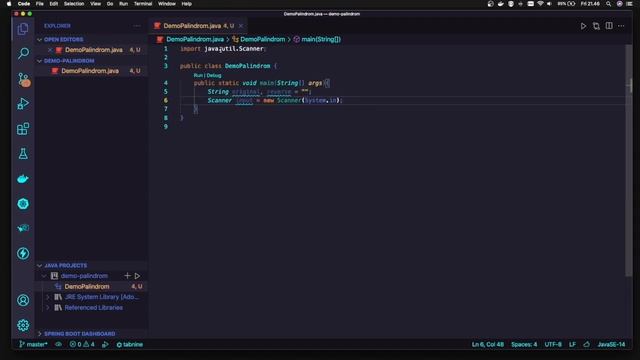The image size is (640, 360).
Task: Click Debug code lens above main
Action: [x=213, y=76]
